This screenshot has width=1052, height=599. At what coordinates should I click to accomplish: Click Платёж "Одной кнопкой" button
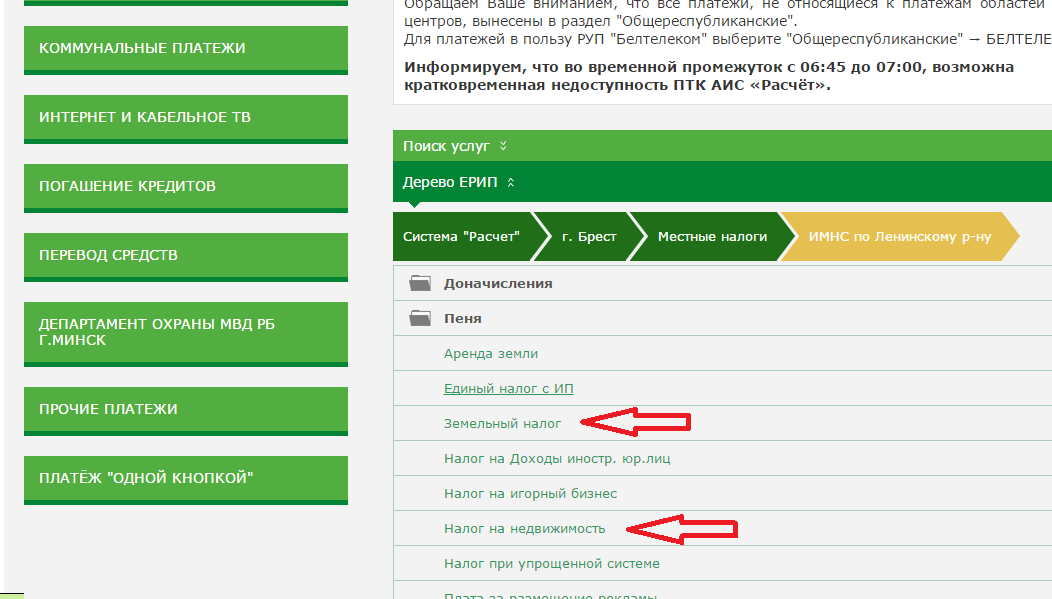(x=185, y=479)
